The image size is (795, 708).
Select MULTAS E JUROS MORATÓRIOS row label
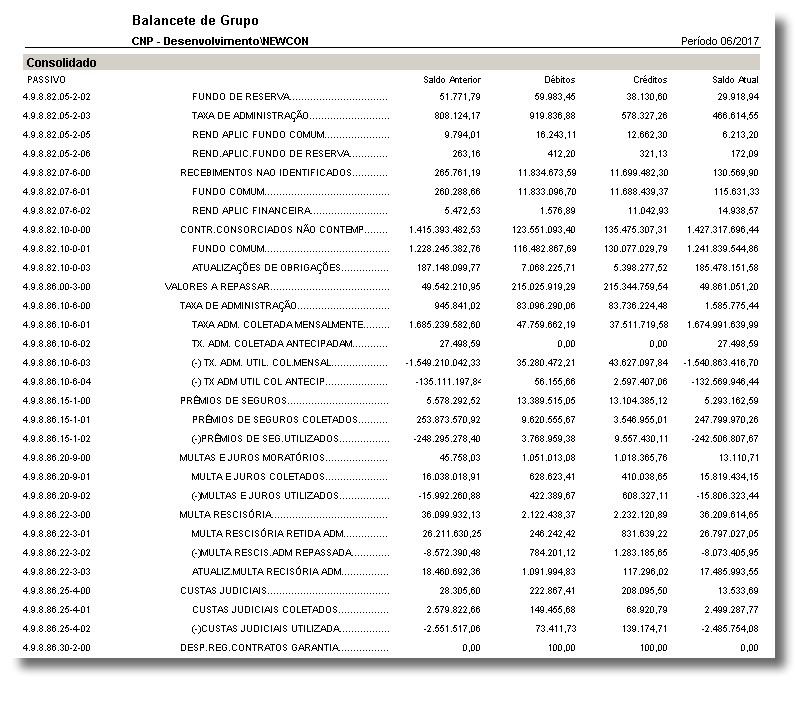tap(252, 458)
